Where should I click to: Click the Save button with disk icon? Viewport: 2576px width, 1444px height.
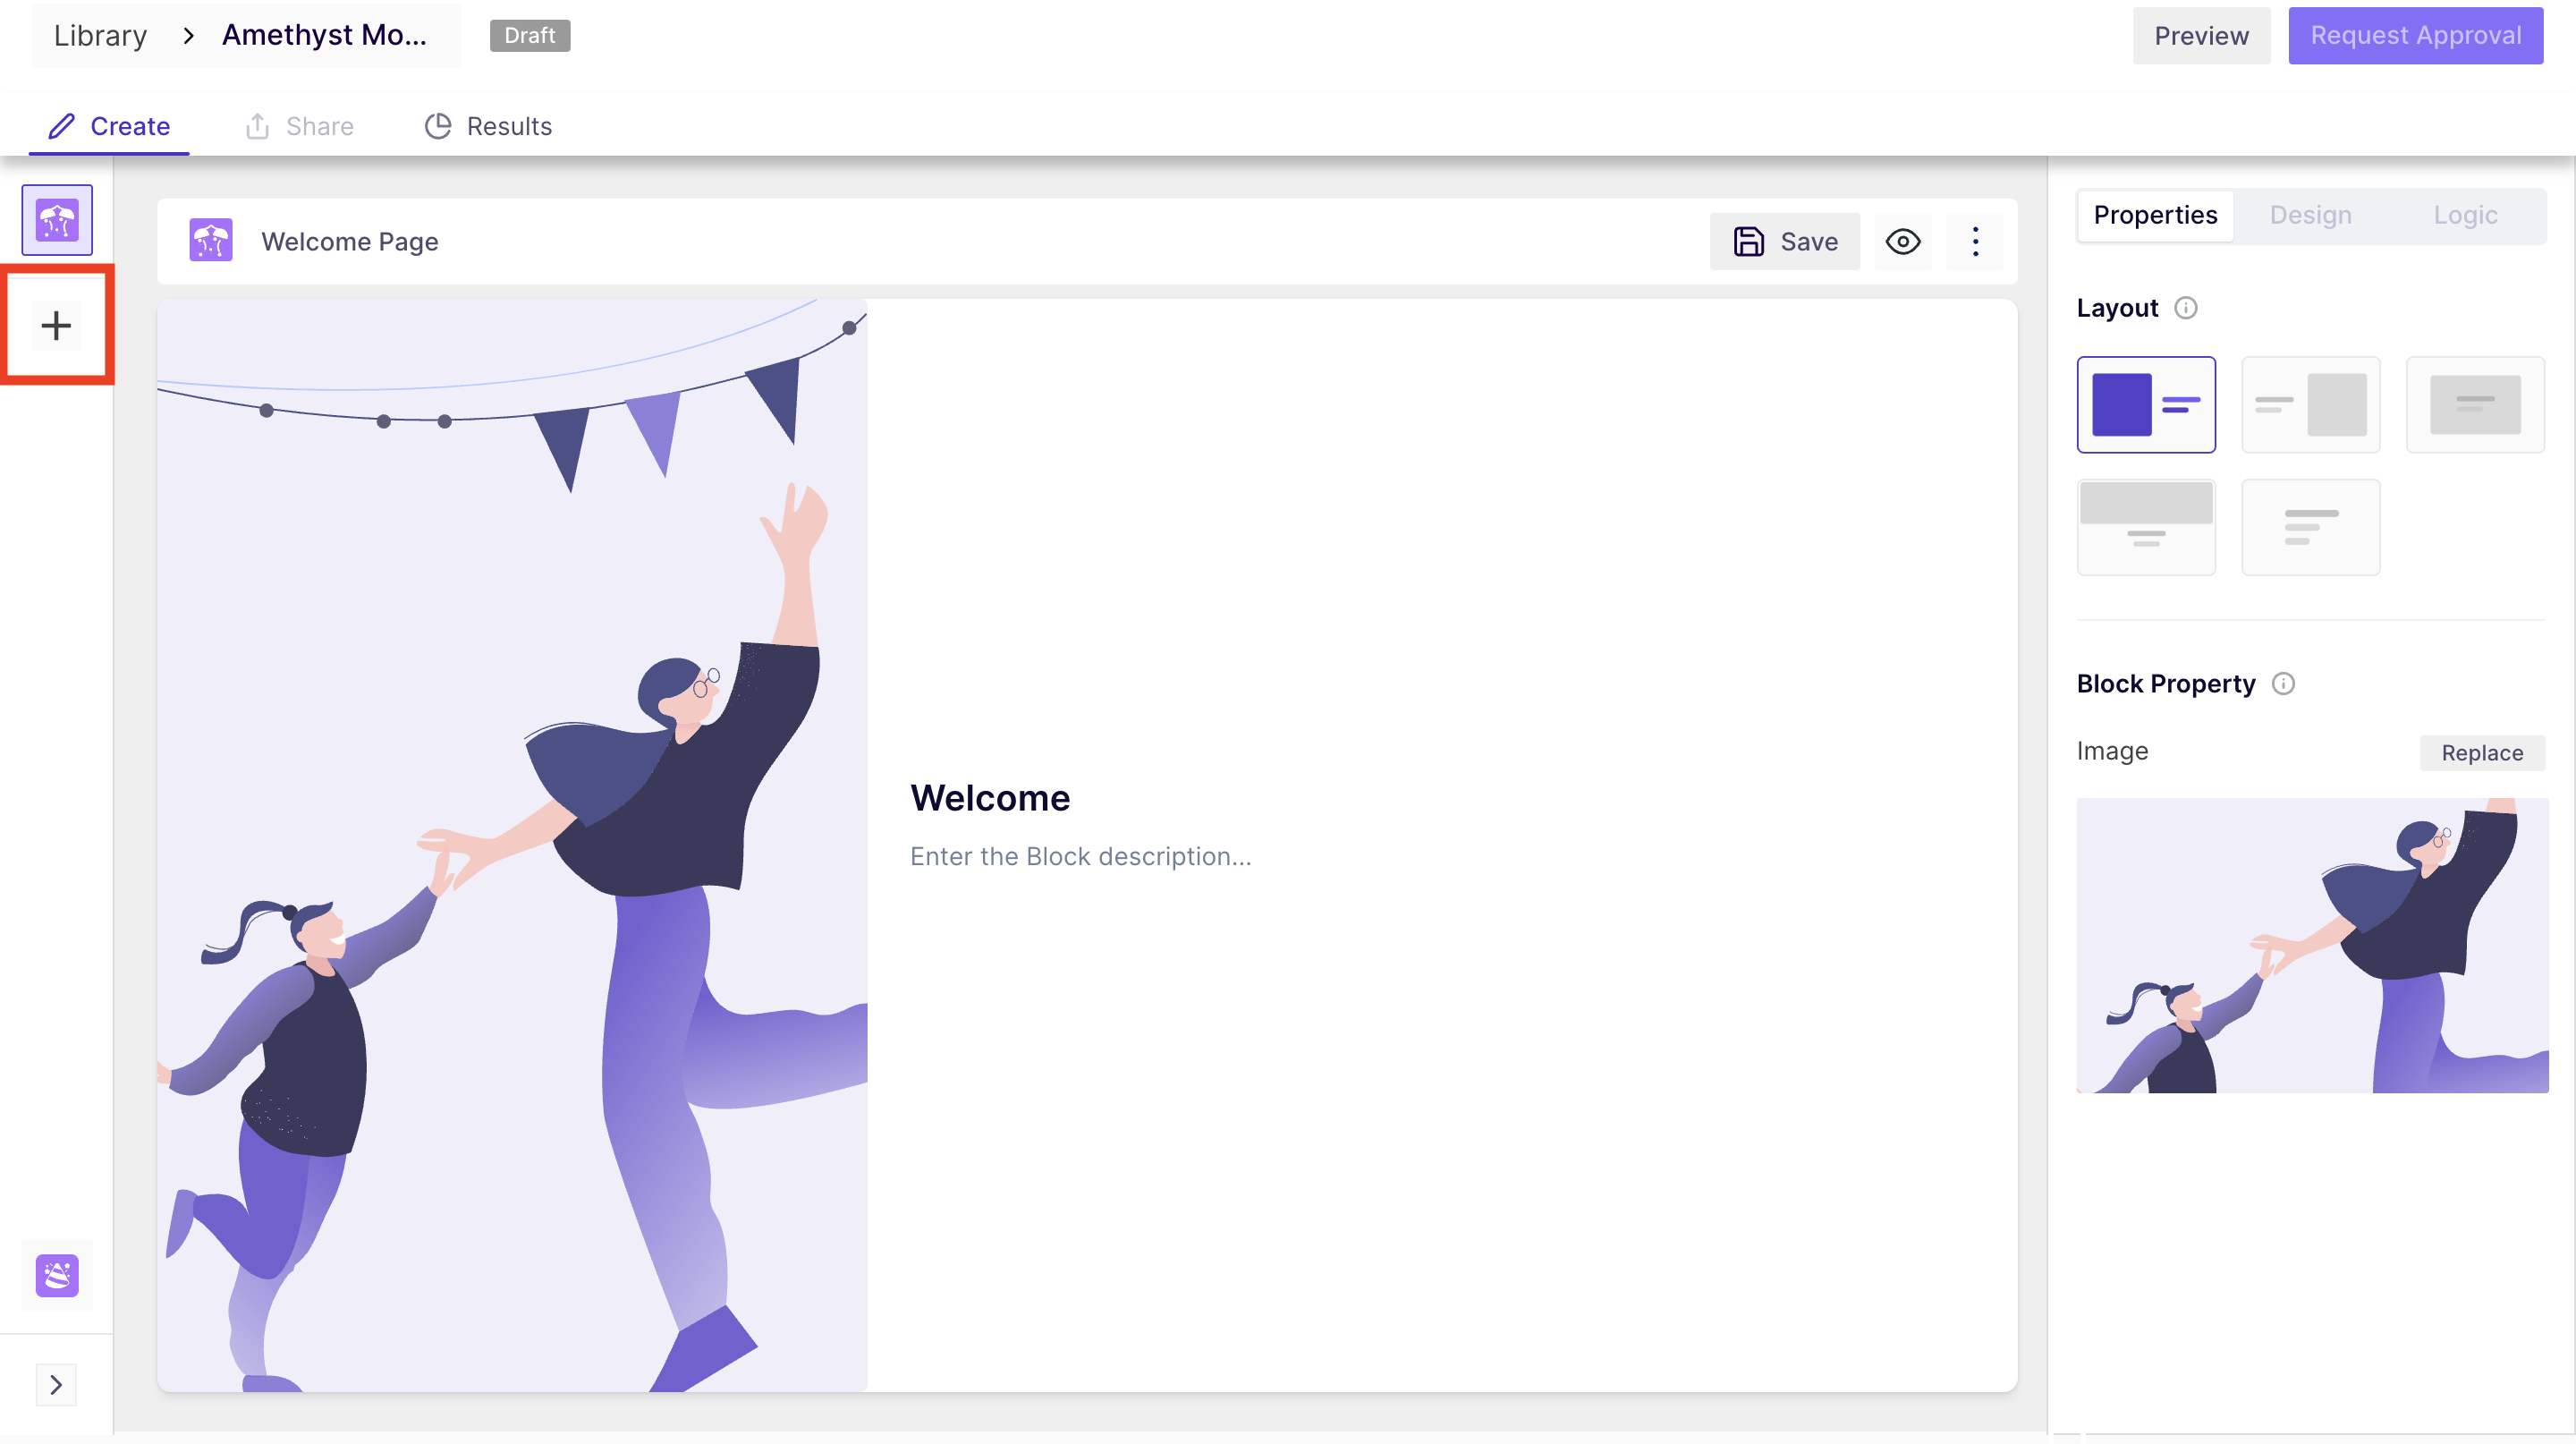(1785, 241)
